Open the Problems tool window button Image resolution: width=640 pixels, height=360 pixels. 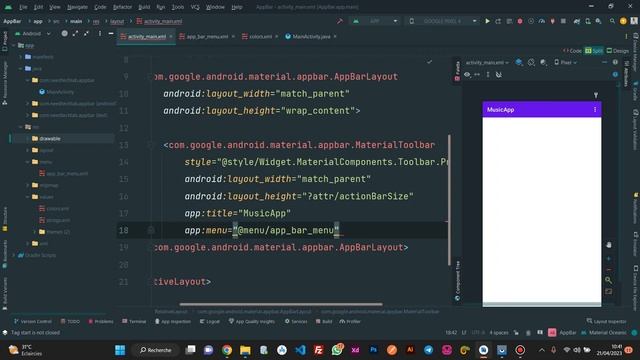click(x=101, y=322)
